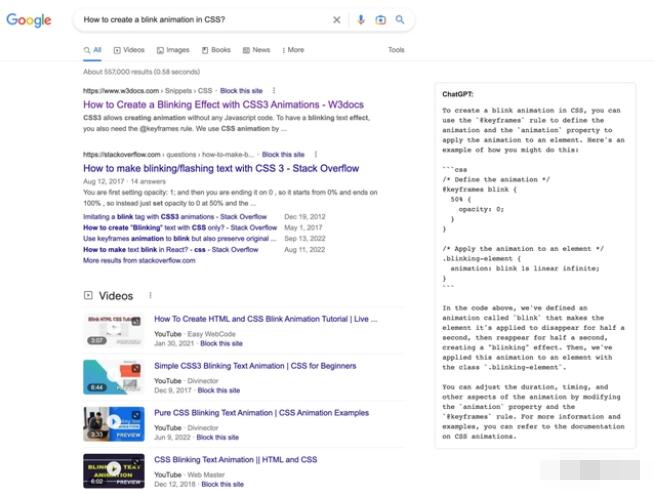This screenshot has height=489, width=654.
Task: Open 'Pure CSS Blinking Text Animation' video link
Action: (262, 413)
